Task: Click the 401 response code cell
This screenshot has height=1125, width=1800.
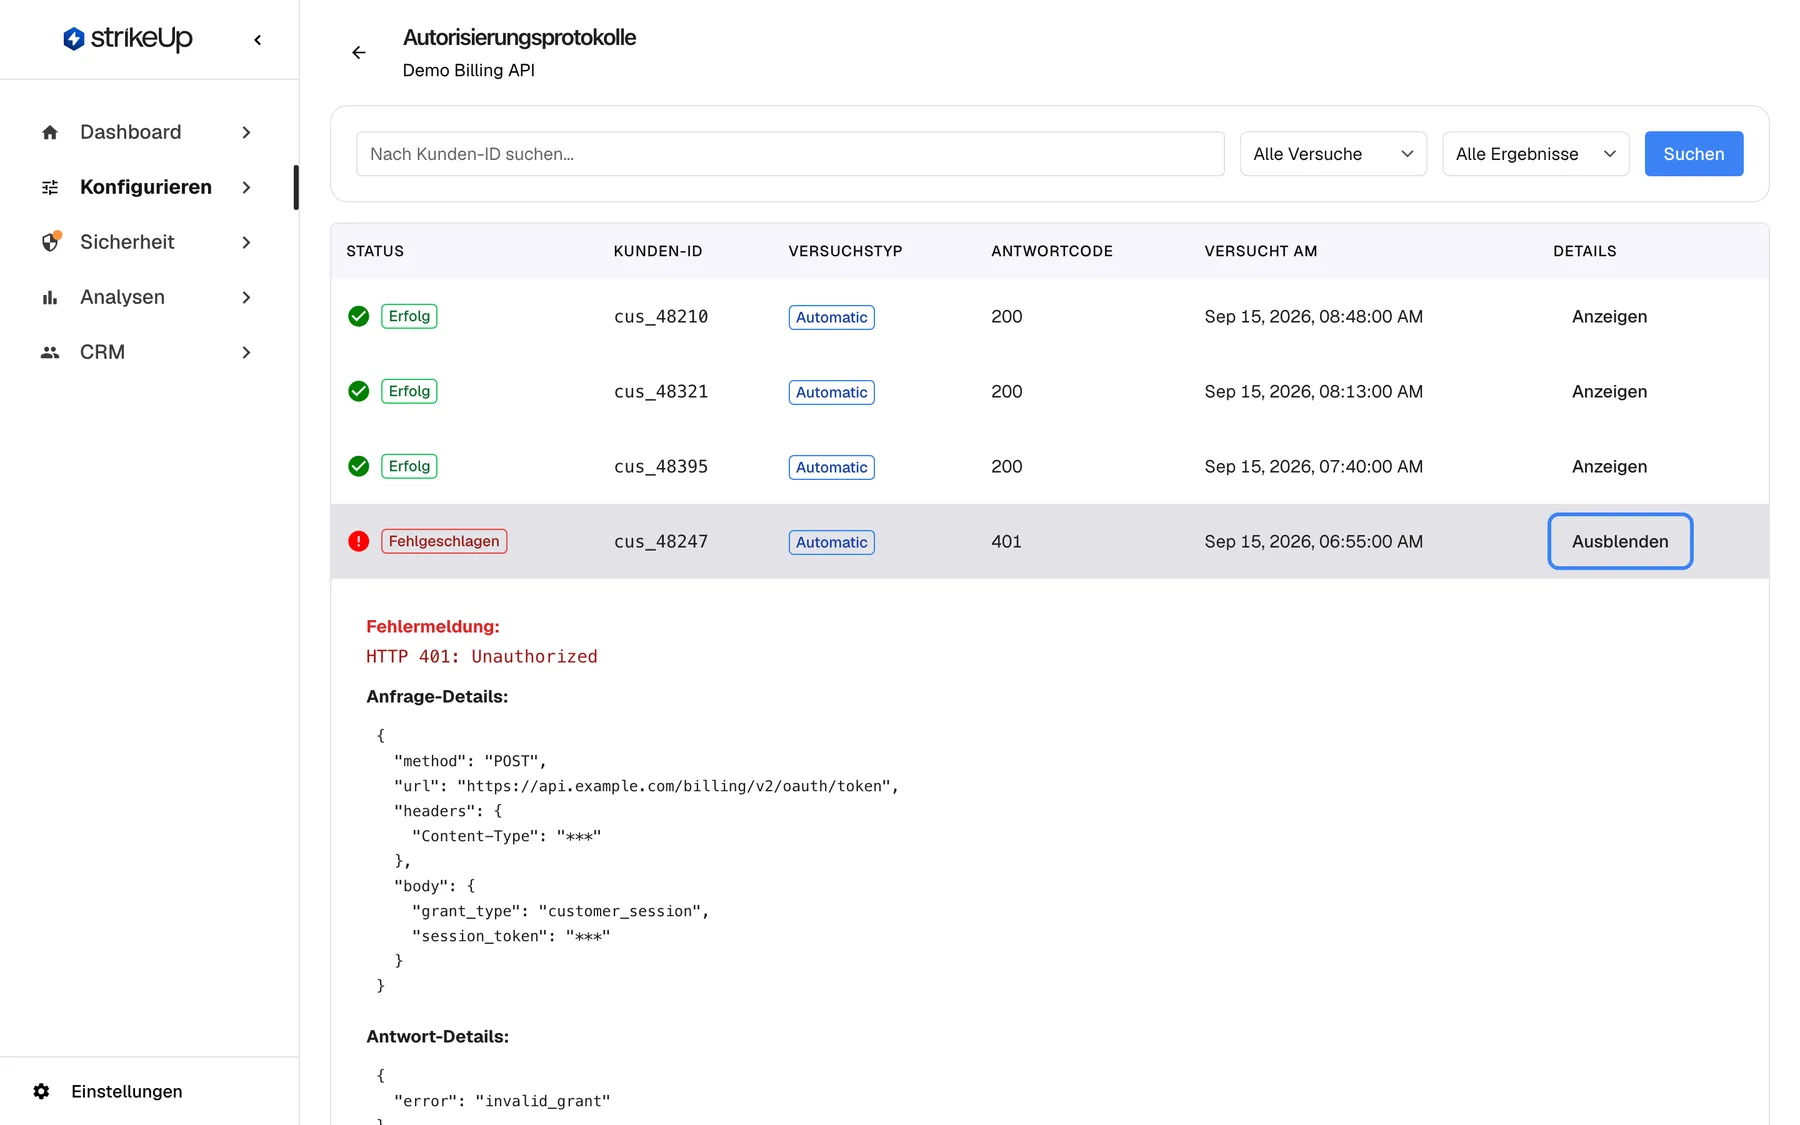Action: pyautogui.click(x=1006, y=542)
